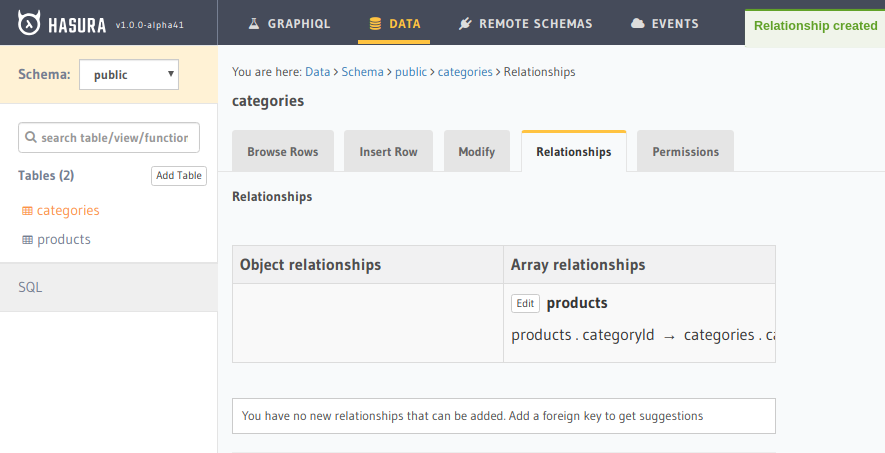Edit the products array relationship
This screenshot has width=885, height=453.
[x=525, y=303]
